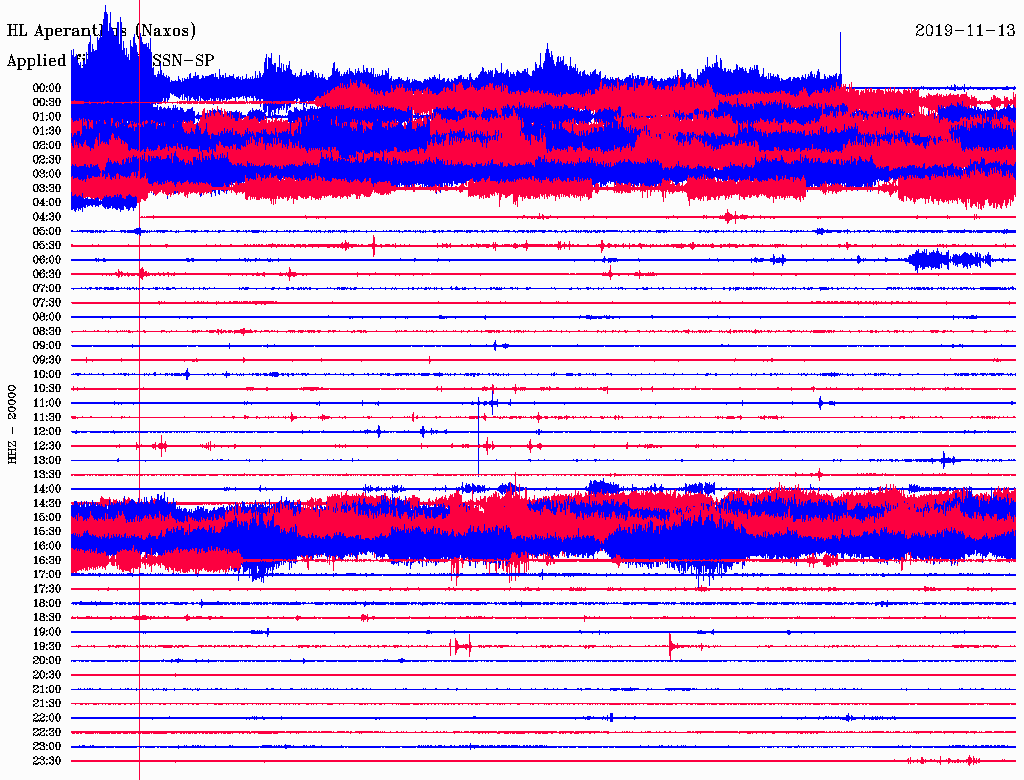Click the 16:00 time label
The height and width of the screenshot is (780, 1024).
point(47,547)
